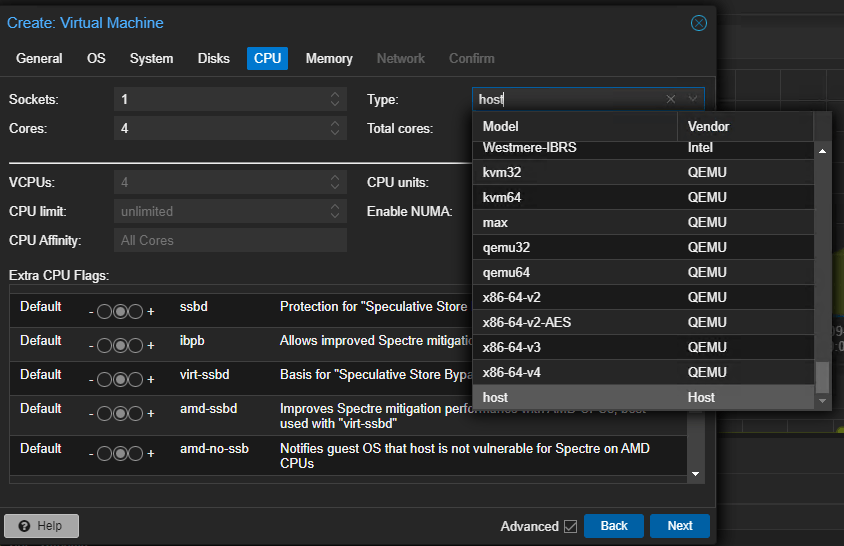Increase VCPUs with the up spinner
The height and width of the screenshot is (546, 844).
click(335, 177)
